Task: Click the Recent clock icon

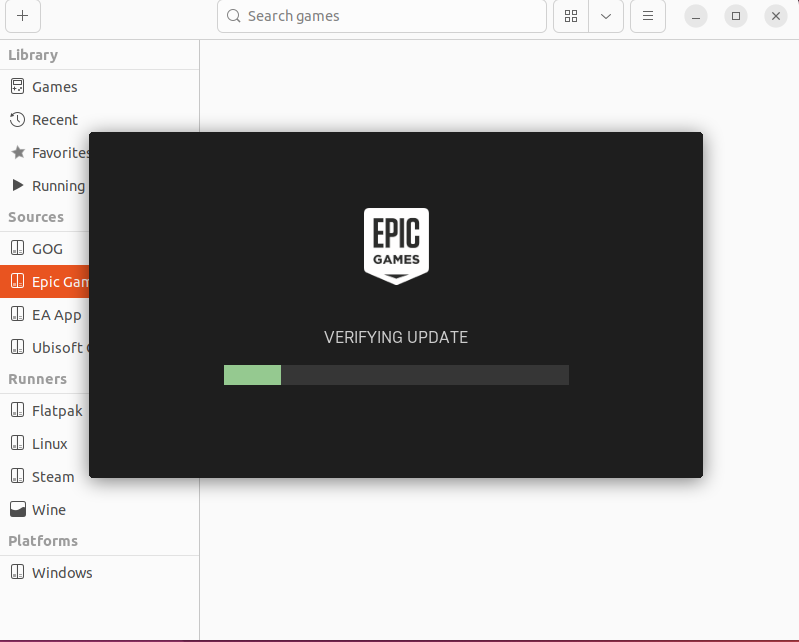Action: (17, 120)
